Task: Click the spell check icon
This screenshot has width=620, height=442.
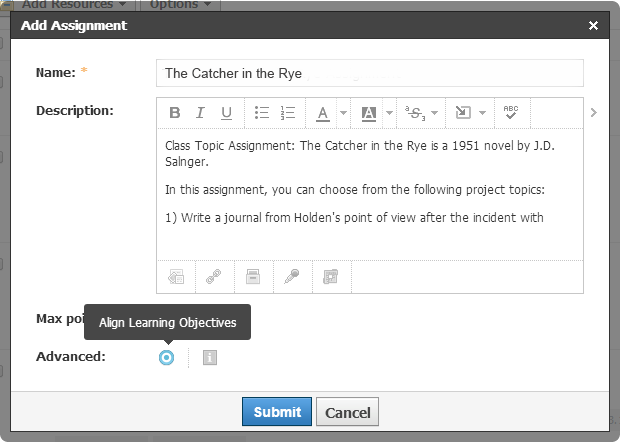Action: click(511, 113)
